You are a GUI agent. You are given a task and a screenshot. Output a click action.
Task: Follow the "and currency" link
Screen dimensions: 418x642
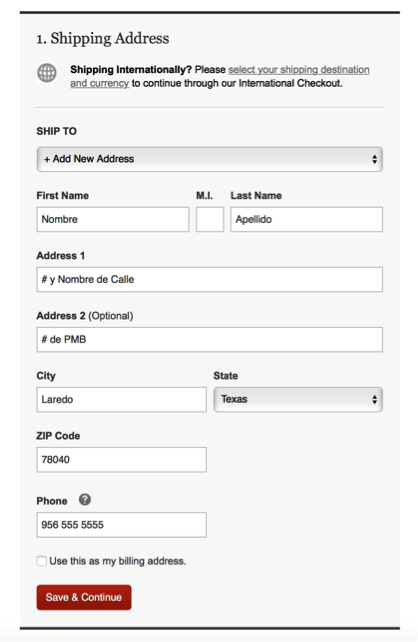[x=99, y=83]
